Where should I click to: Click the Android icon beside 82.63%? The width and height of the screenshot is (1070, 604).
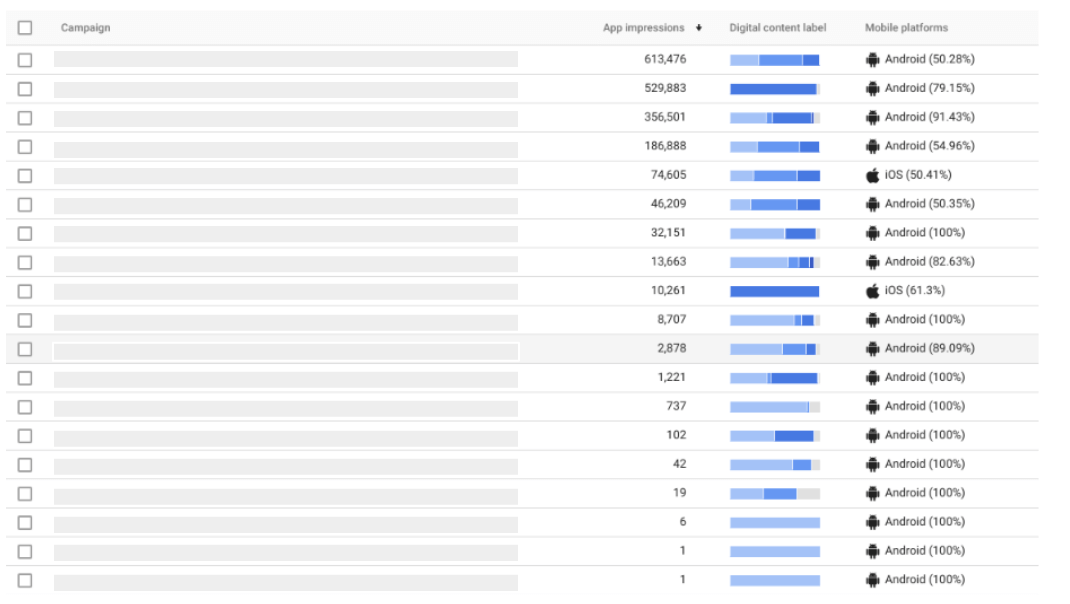coord(872,262)
